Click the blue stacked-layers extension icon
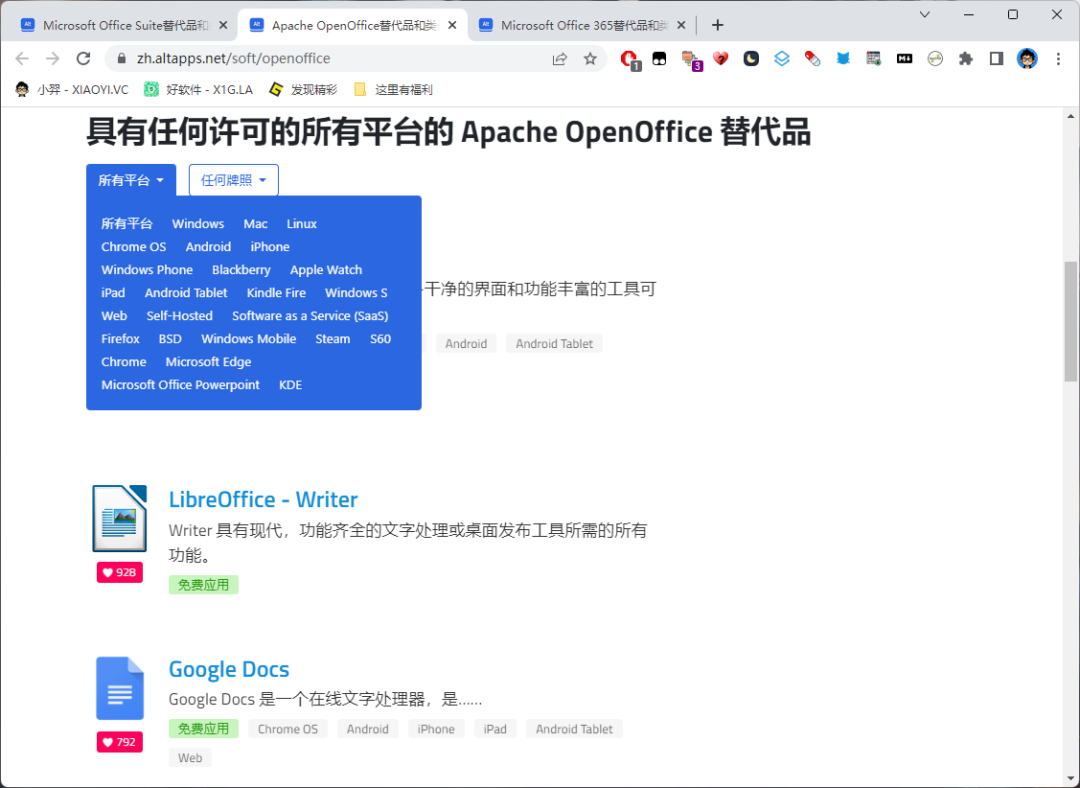Screen dimensions: 1080x788 click(781, 59)
